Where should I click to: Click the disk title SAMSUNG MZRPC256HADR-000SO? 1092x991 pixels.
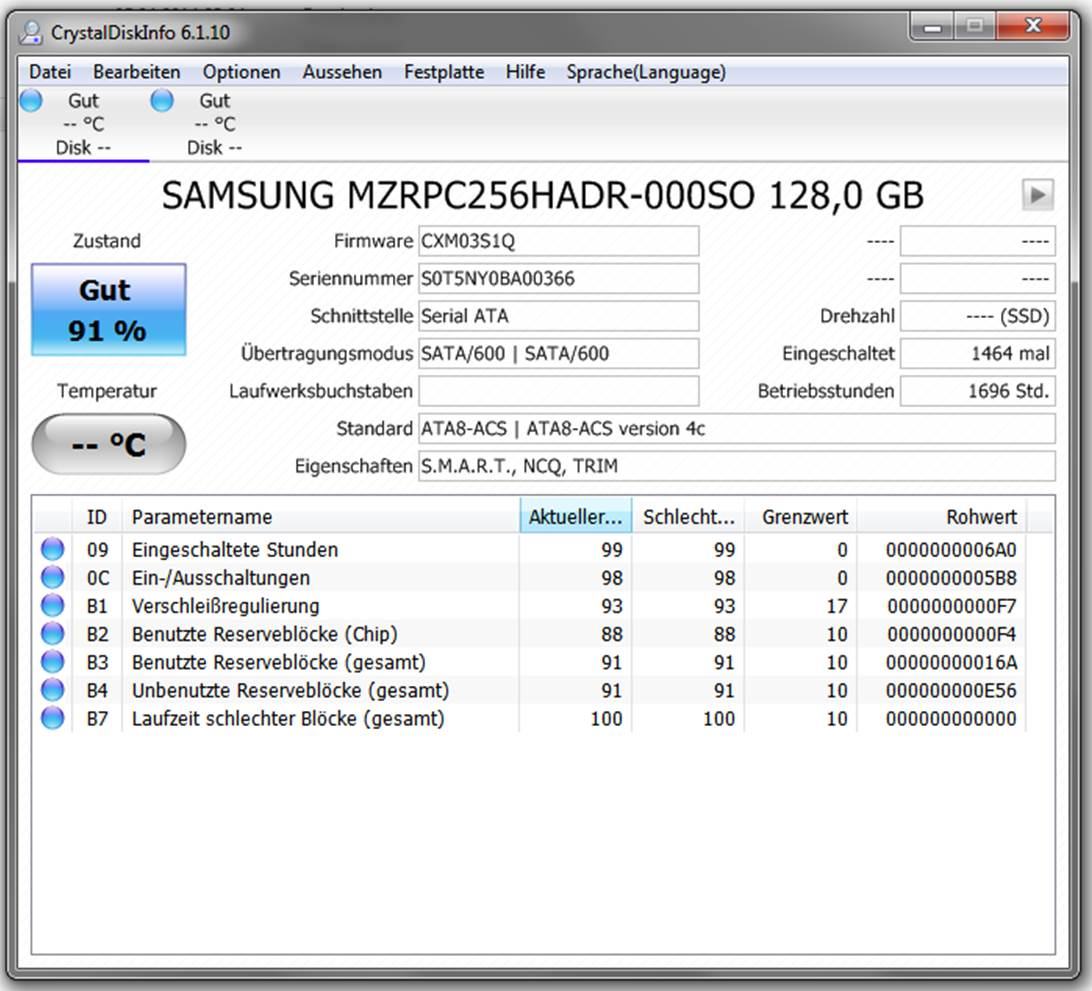pos(458,195)
